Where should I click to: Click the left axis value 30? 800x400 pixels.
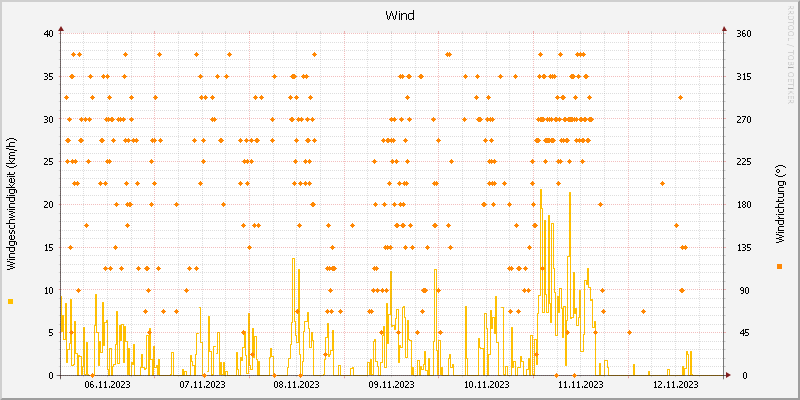click(48, 119)
